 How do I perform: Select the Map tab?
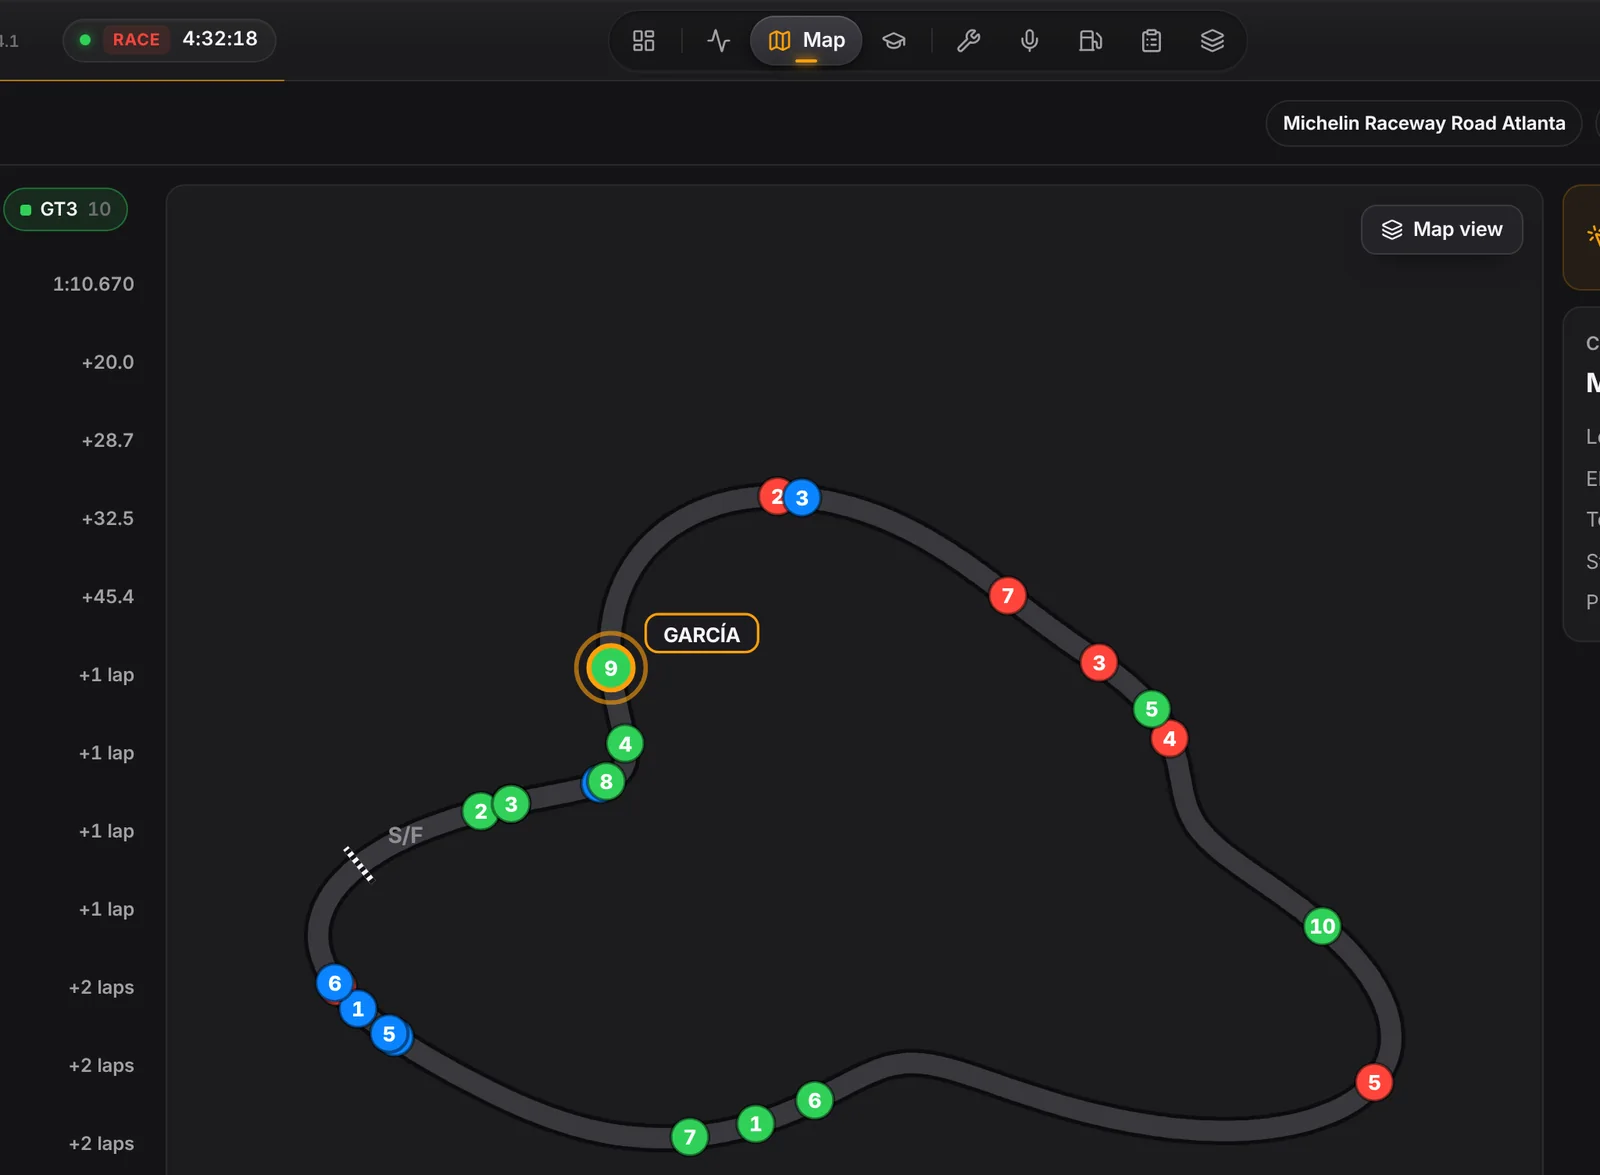(x=806, y=41)
